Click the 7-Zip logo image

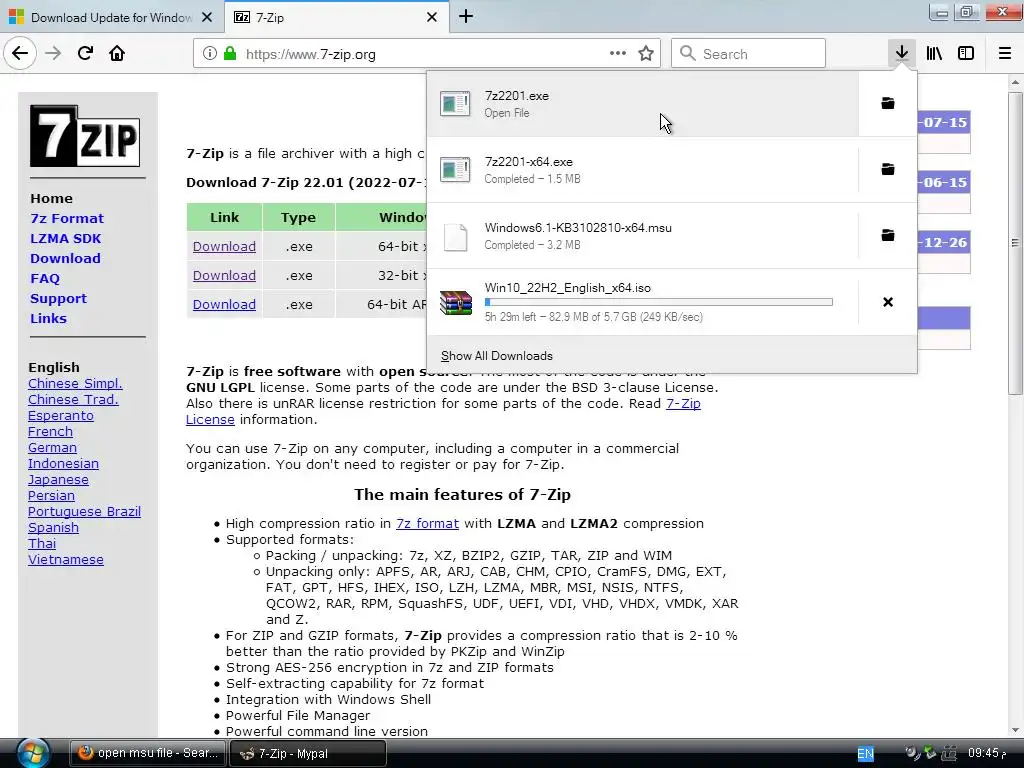[x=85, y=136]
